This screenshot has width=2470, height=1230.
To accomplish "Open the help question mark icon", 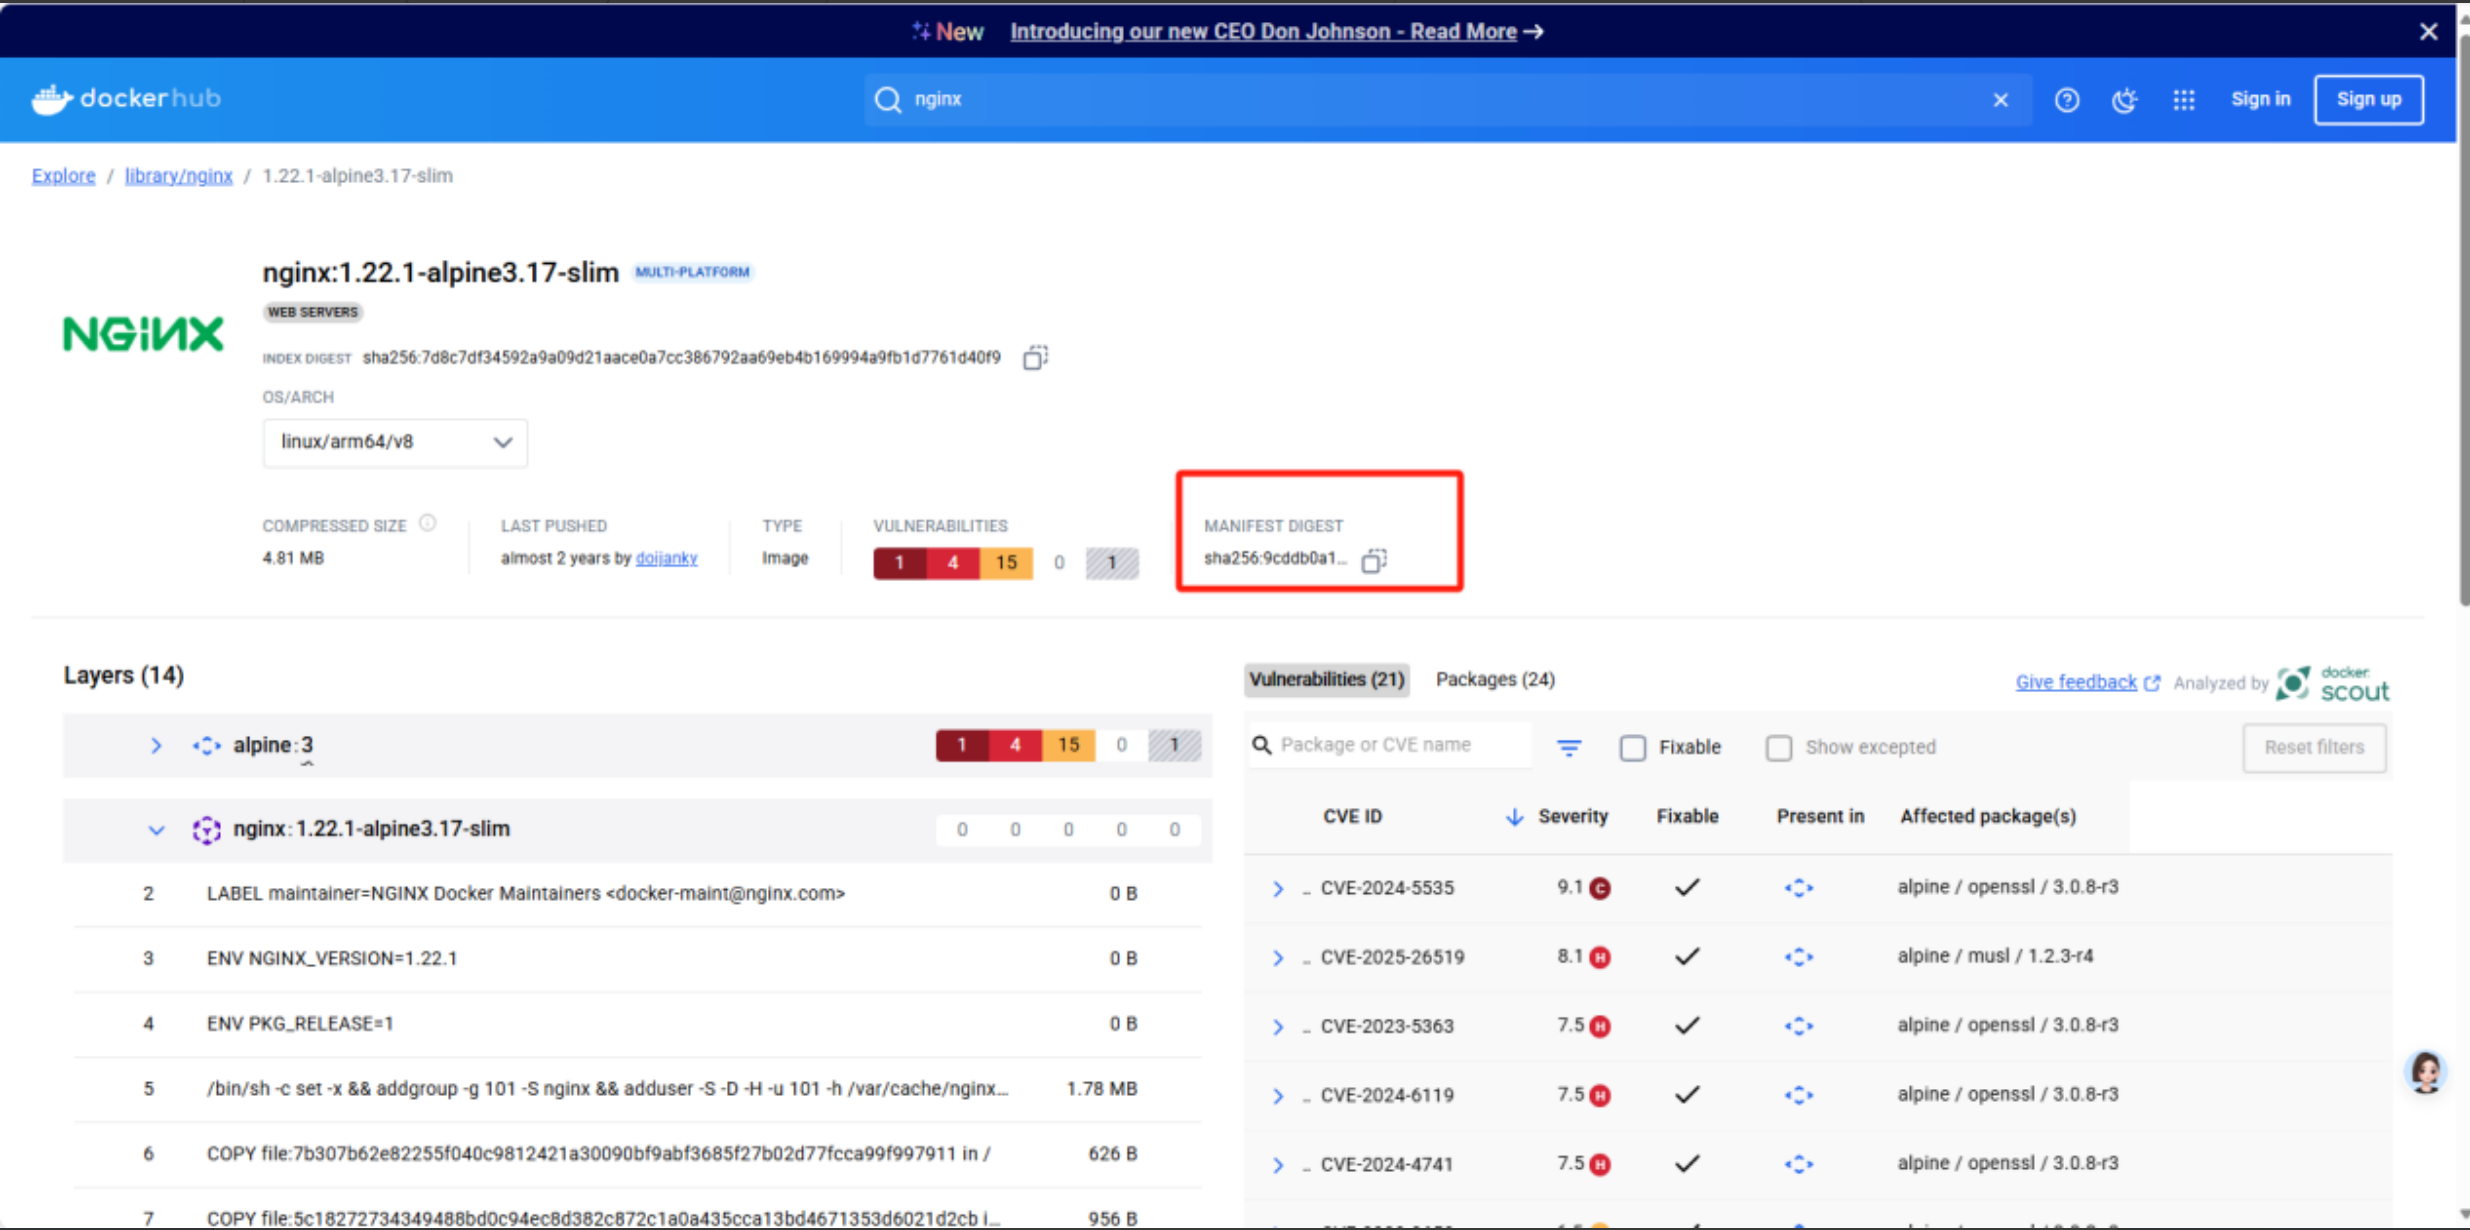I will [x=2067, y=100].
